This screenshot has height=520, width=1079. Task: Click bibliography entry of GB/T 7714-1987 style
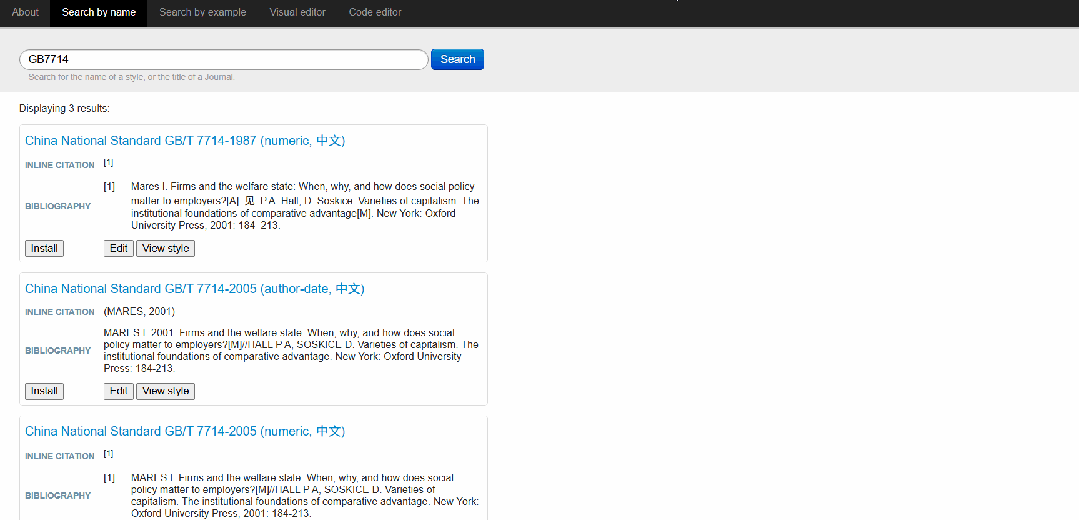pos(291,206)
